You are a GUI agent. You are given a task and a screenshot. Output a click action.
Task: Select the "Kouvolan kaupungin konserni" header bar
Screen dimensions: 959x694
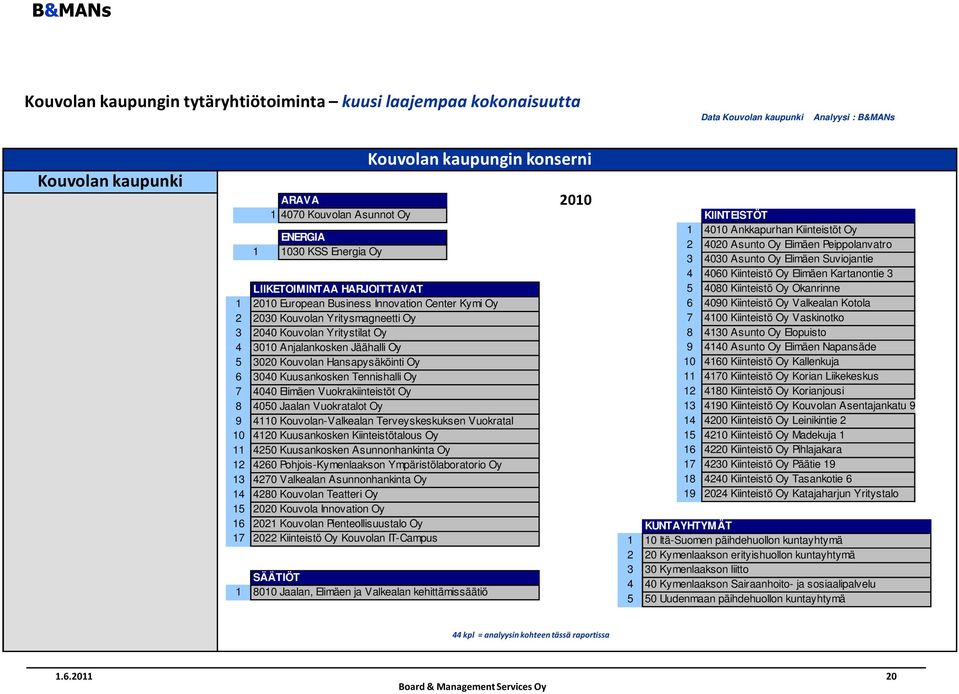(x=480, y=160)
